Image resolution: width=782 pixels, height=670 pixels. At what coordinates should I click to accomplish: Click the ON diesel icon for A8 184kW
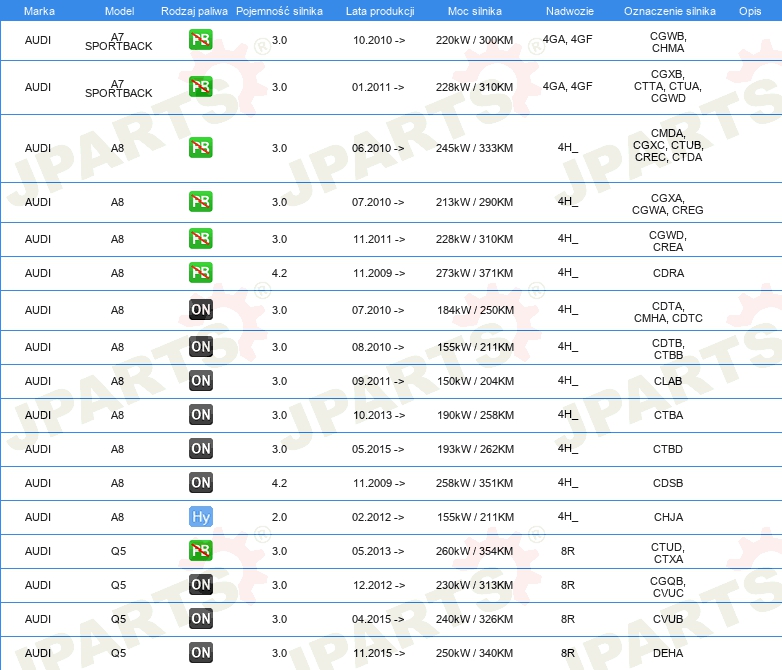[200, 310]
